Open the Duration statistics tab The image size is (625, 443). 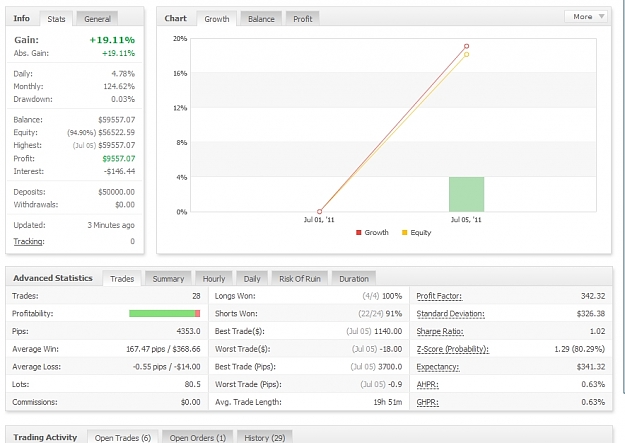(354, 279)
